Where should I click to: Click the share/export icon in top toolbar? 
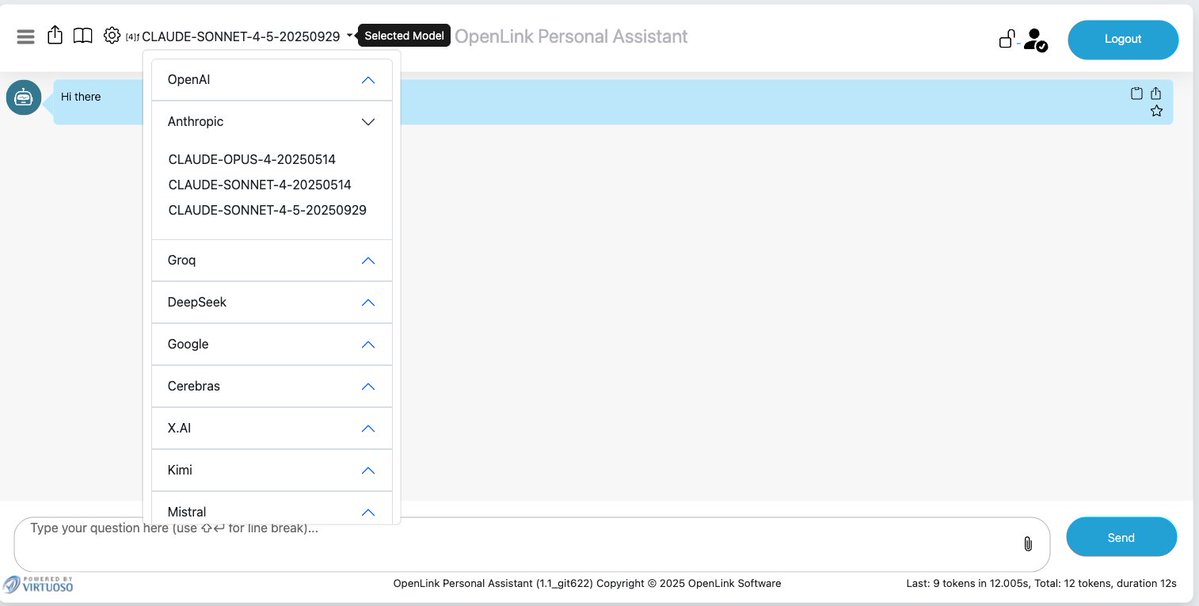(x=54, y=35)
